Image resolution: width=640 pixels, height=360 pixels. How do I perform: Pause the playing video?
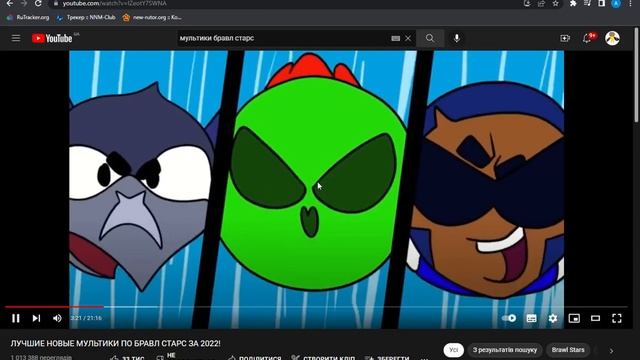(x=16, y=318)
